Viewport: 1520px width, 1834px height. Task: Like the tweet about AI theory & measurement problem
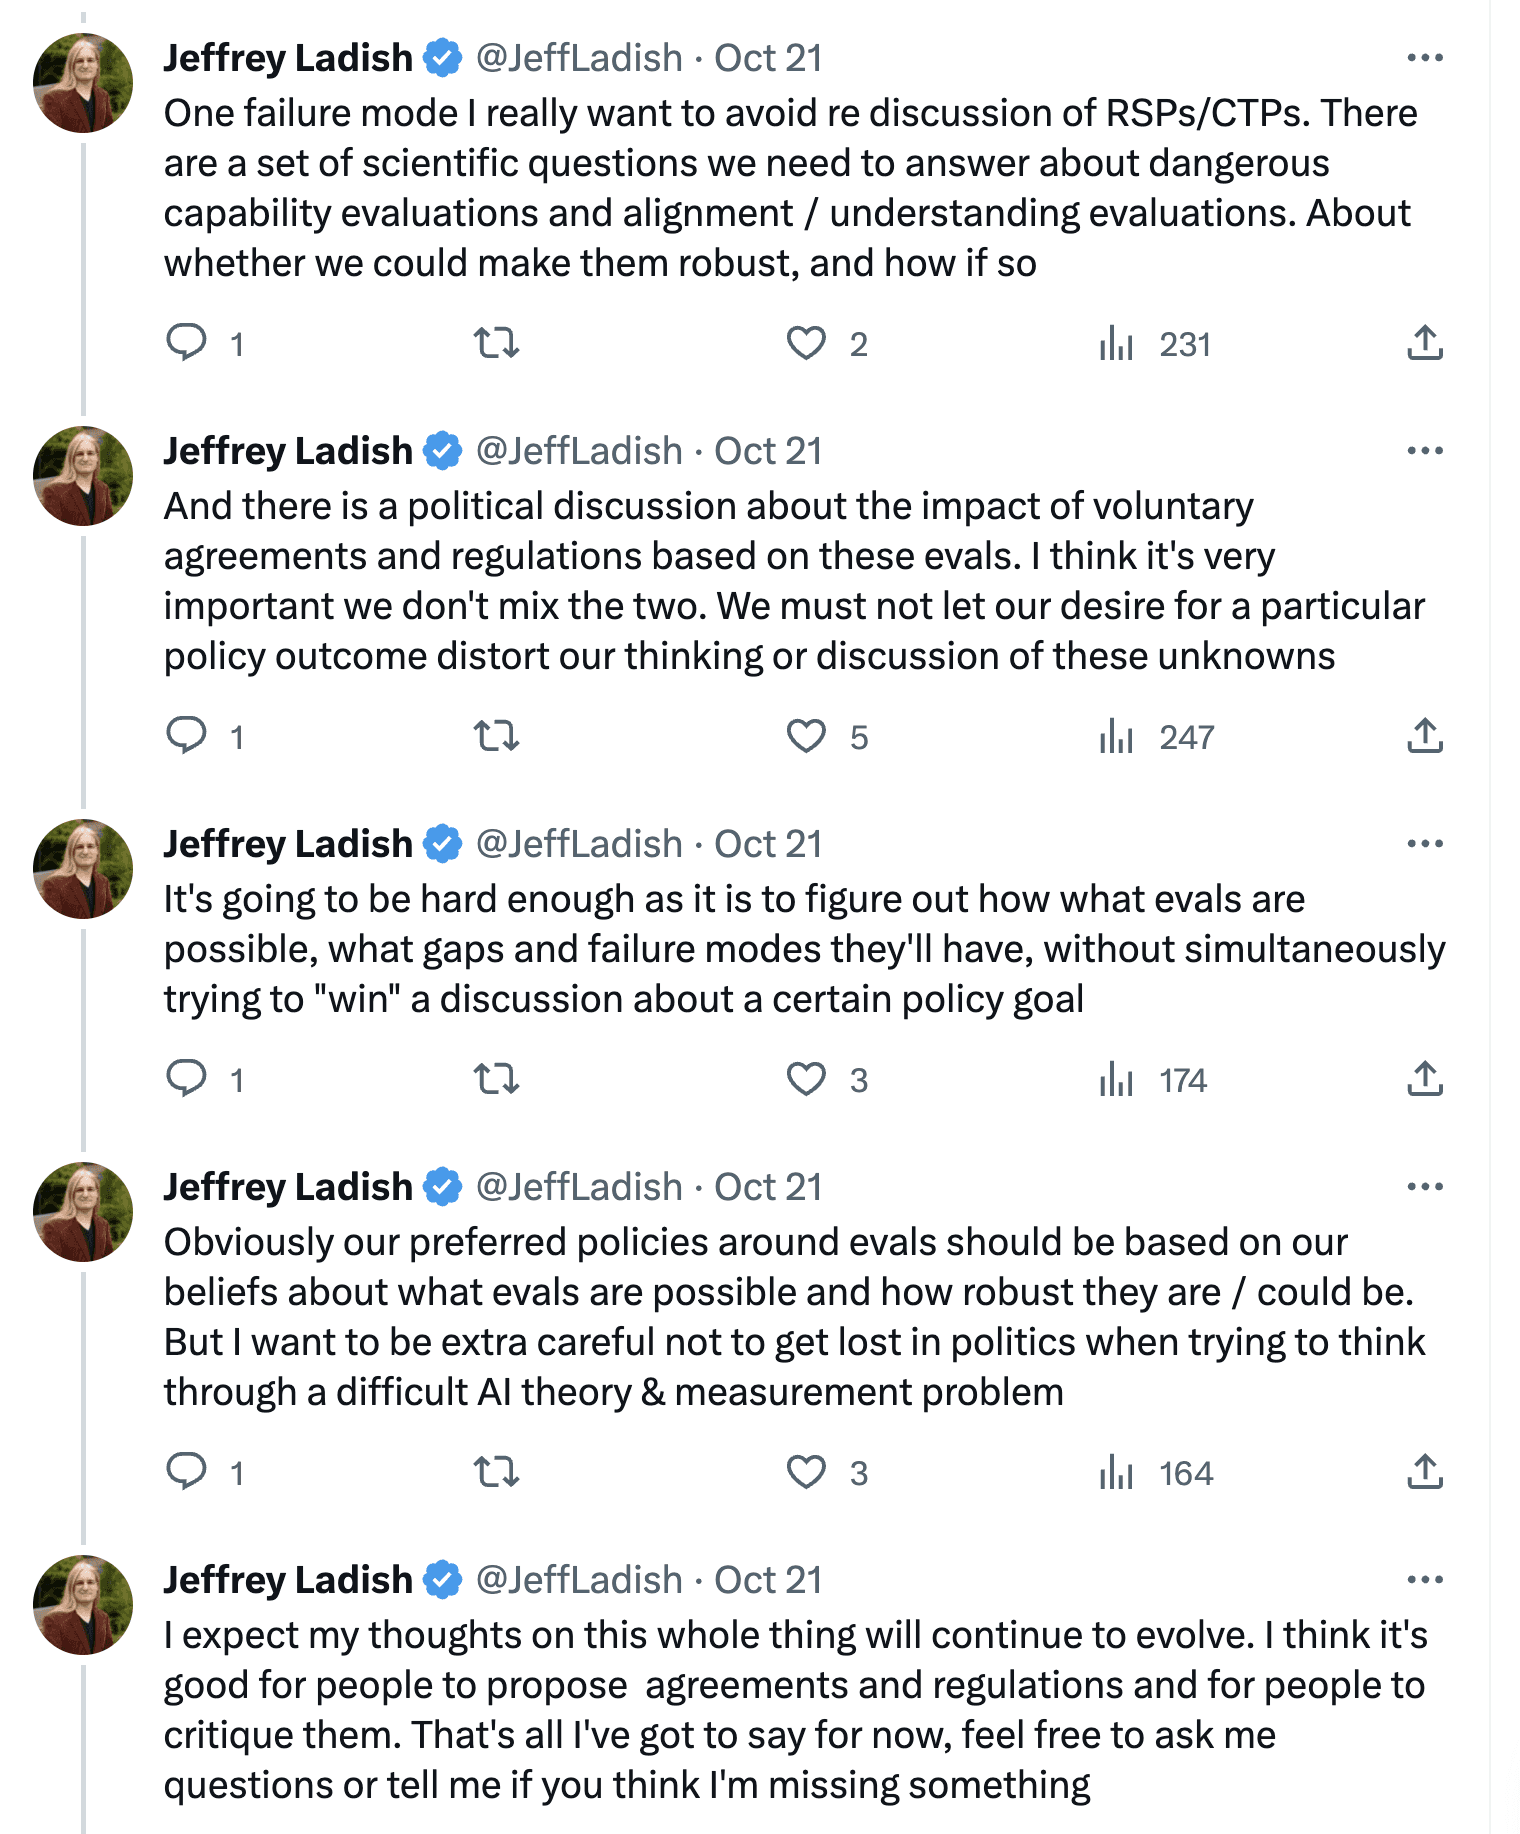806,1472
